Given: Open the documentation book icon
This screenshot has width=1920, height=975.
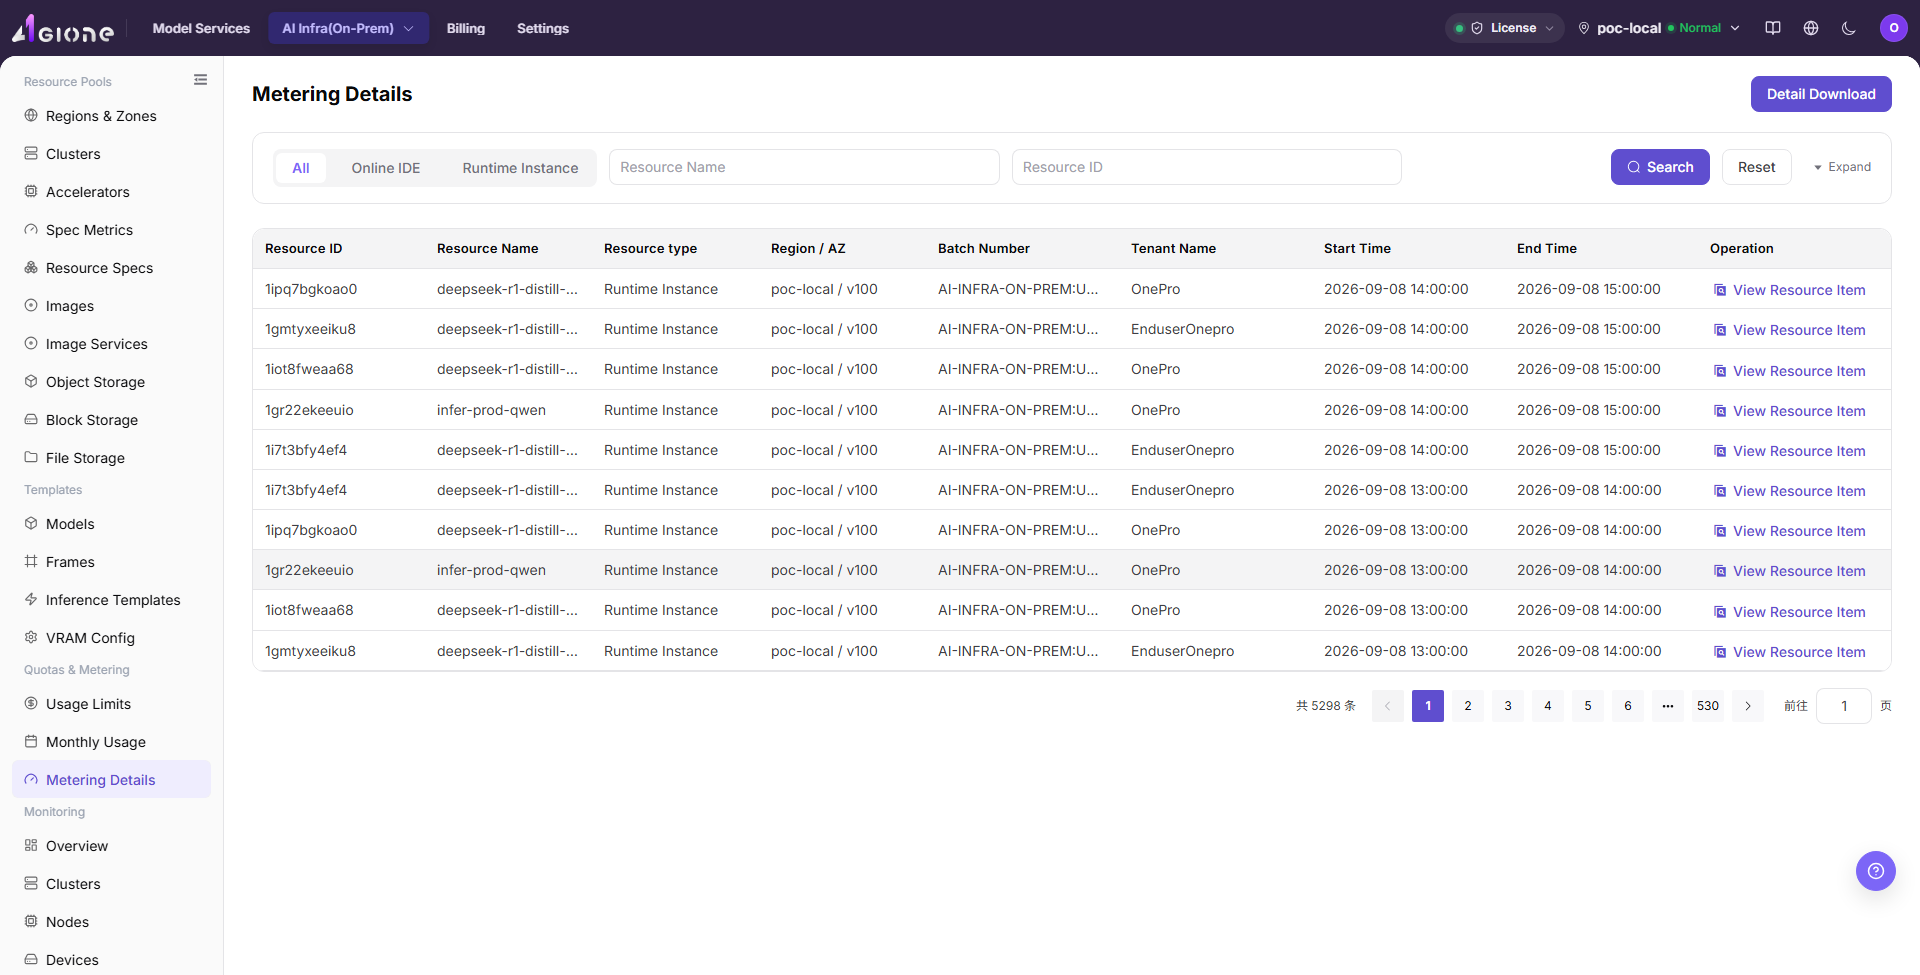Looking at the screenshot, I should click(x=1773, y=28).
